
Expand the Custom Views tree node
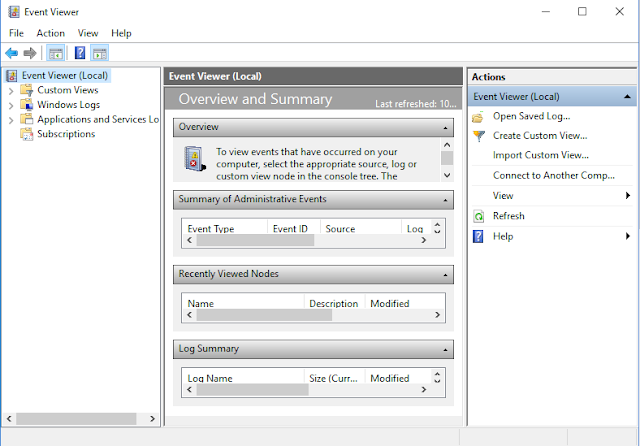(x=11, y=91)
